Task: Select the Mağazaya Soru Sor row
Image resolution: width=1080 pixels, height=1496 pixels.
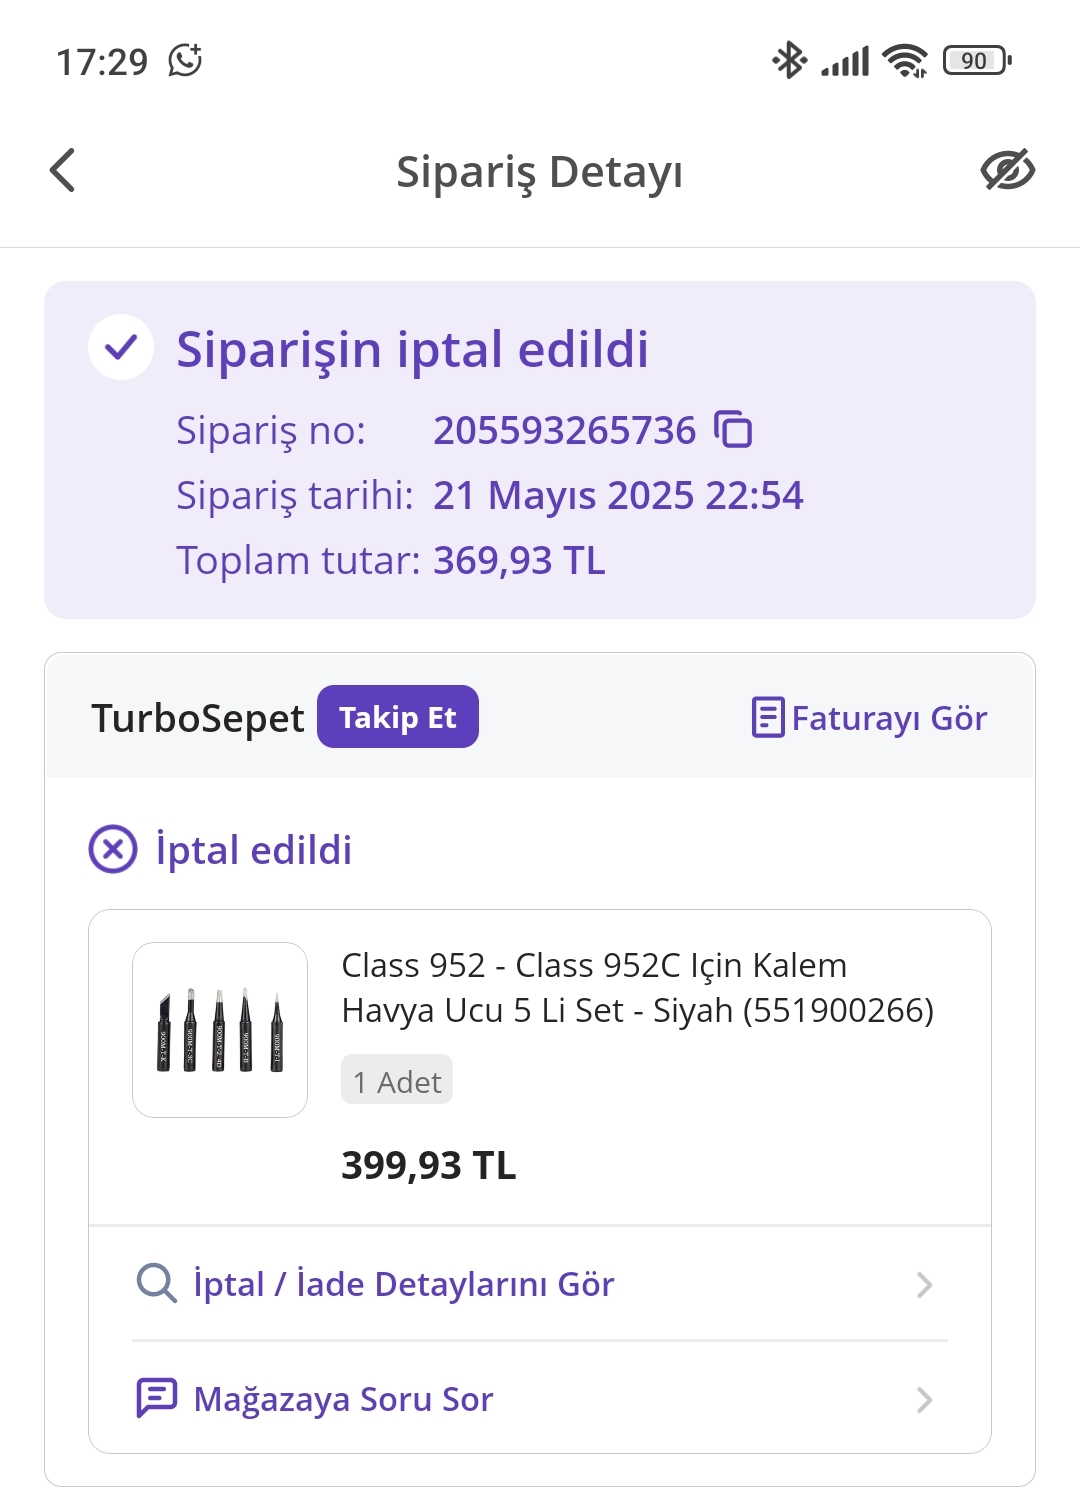Action: pyautogui.click(x=344, y=1399)
